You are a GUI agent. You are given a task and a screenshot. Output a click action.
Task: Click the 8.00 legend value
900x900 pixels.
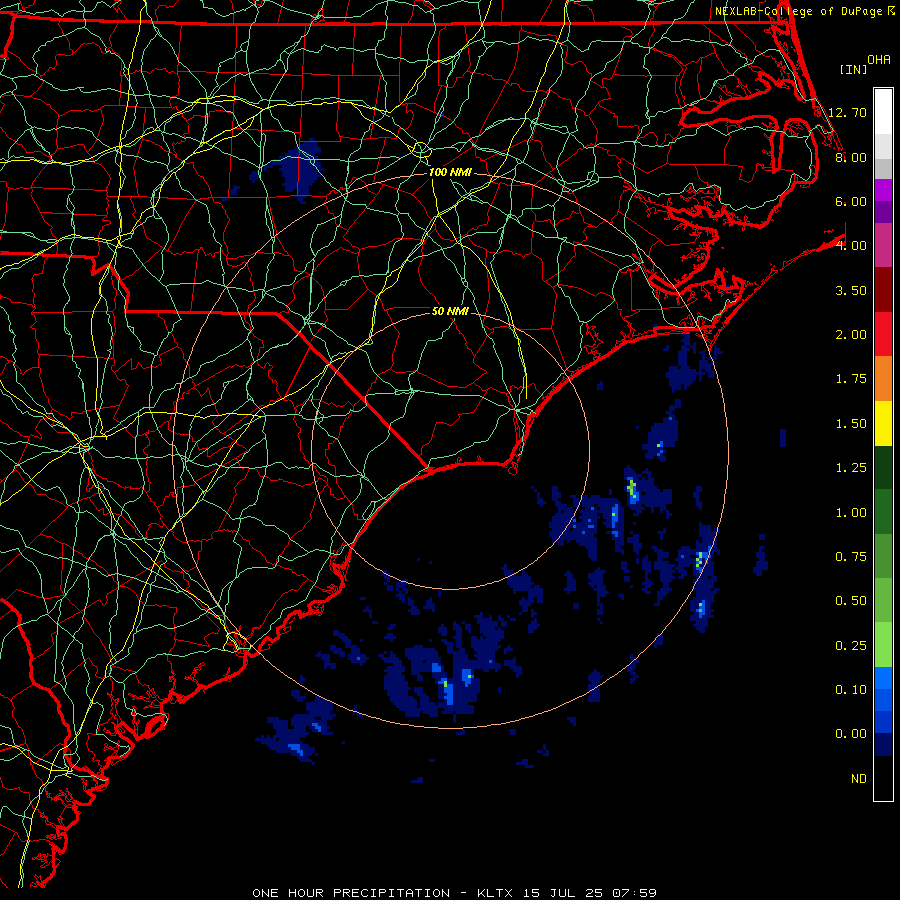point(851,157)
